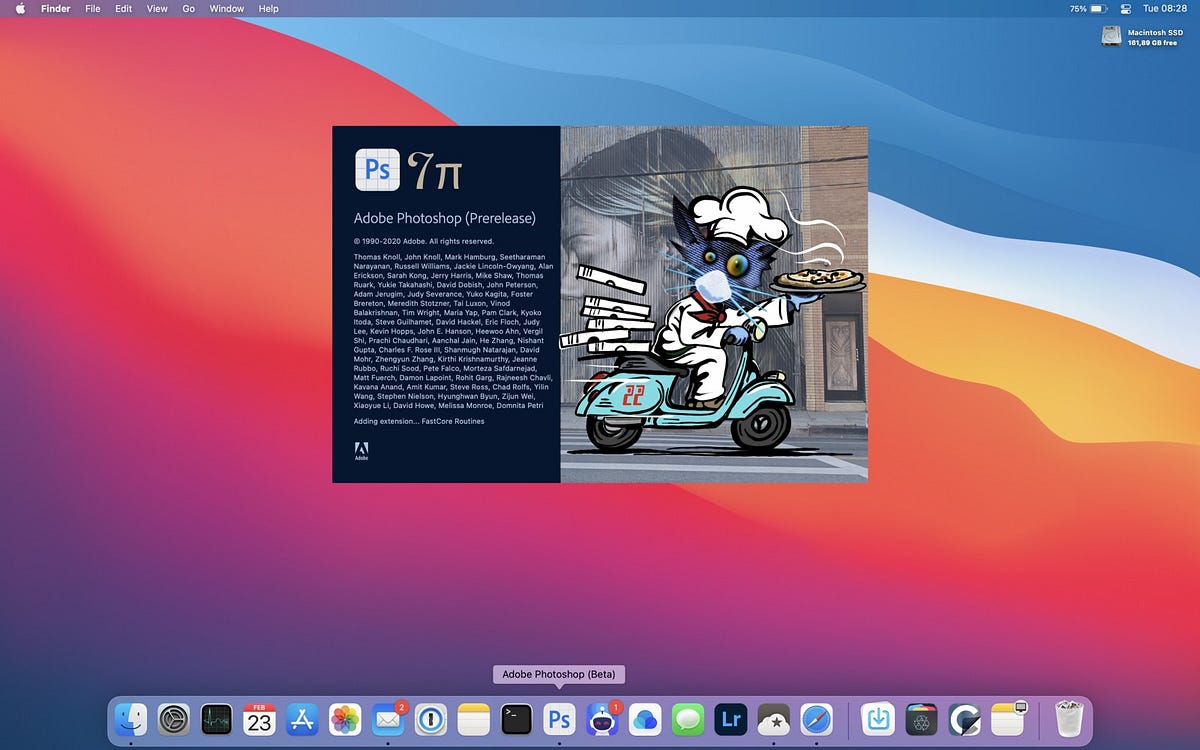Open the Edit menu
Image resolution: width=1200 pixels, height=750 pixels.
click(123, 8)
